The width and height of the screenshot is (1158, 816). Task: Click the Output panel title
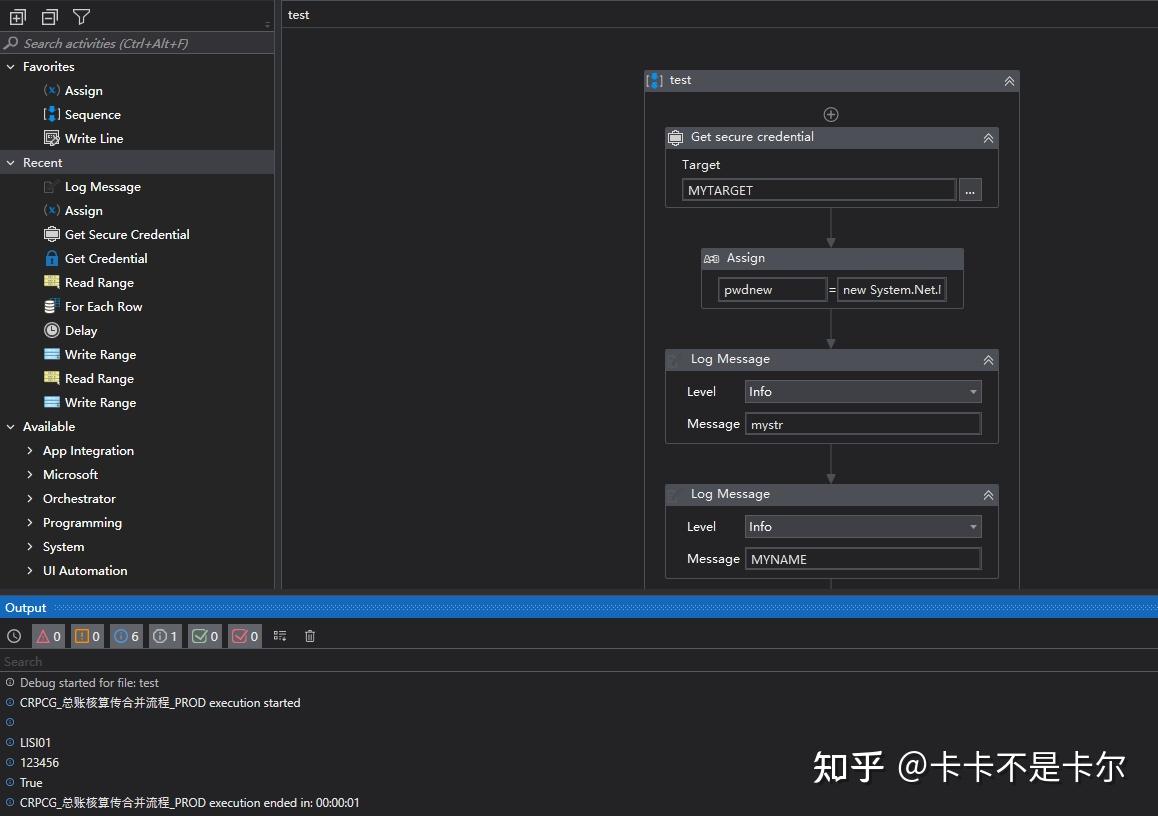(25, 608)
